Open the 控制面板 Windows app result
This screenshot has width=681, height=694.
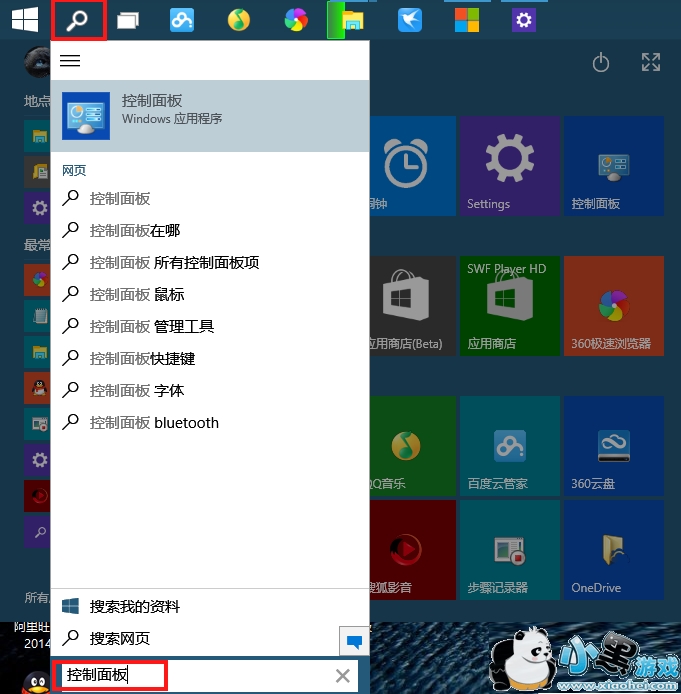tap(210, 116)
